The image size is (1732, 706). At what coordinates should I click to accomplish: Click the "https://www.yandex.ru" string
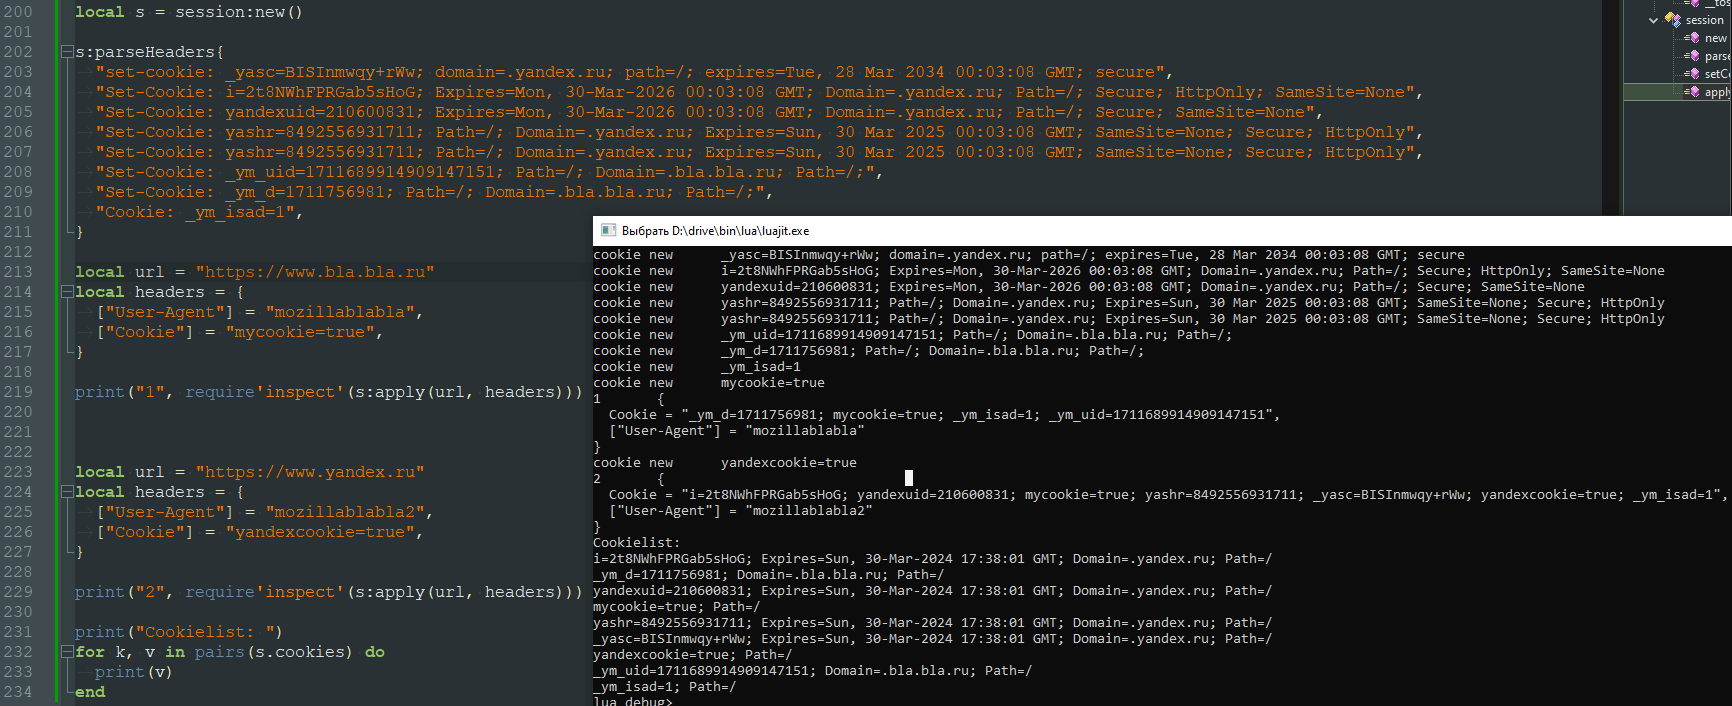pyautogui.click(x=310, y=472)
